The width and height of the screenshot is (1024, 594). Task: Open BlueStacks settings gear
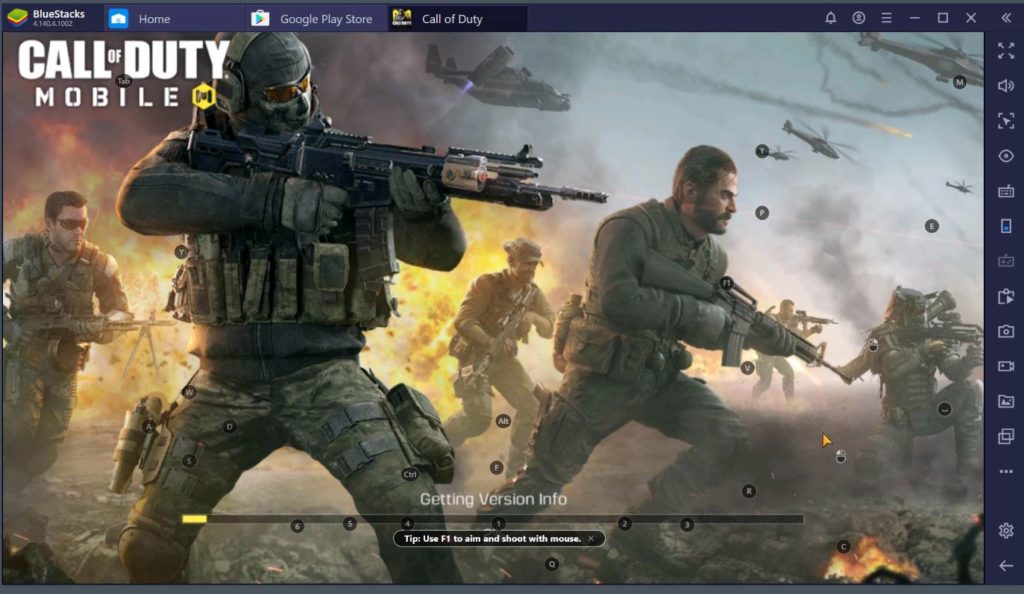[1006, 531]
